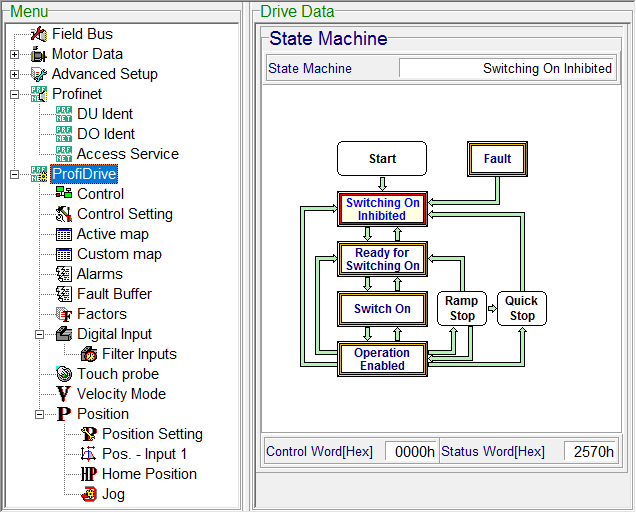
Task: Click the Factors icon
Action: coord(64,314)
